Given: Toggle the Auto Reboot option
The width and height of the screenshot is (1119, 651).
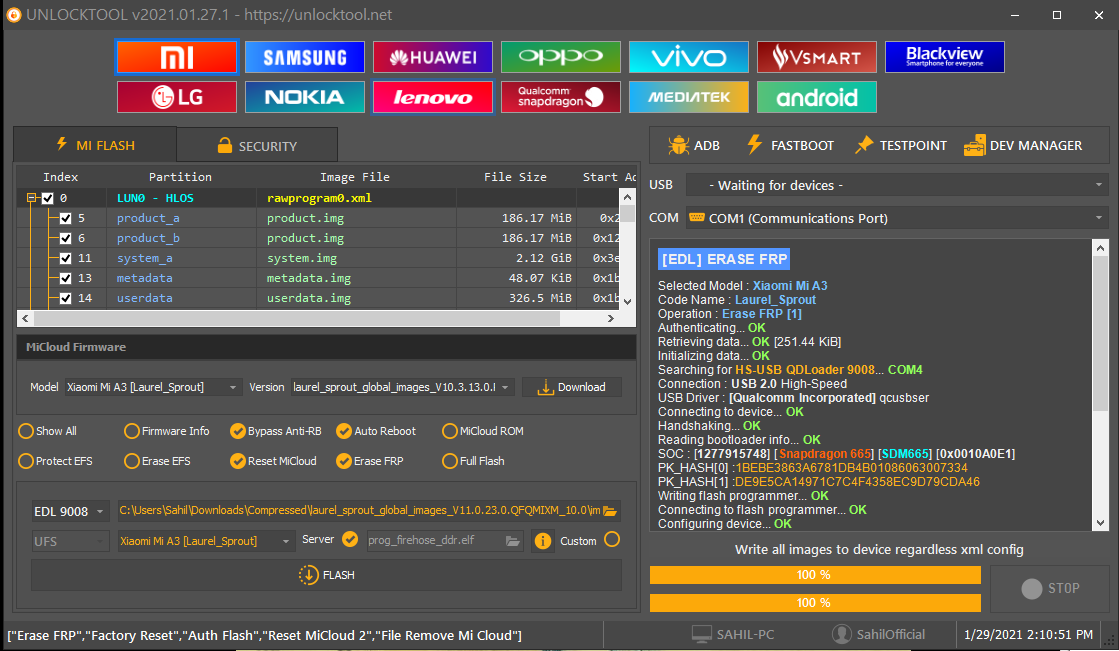Looking at the screenshot, I should click(x=344, y=431).
